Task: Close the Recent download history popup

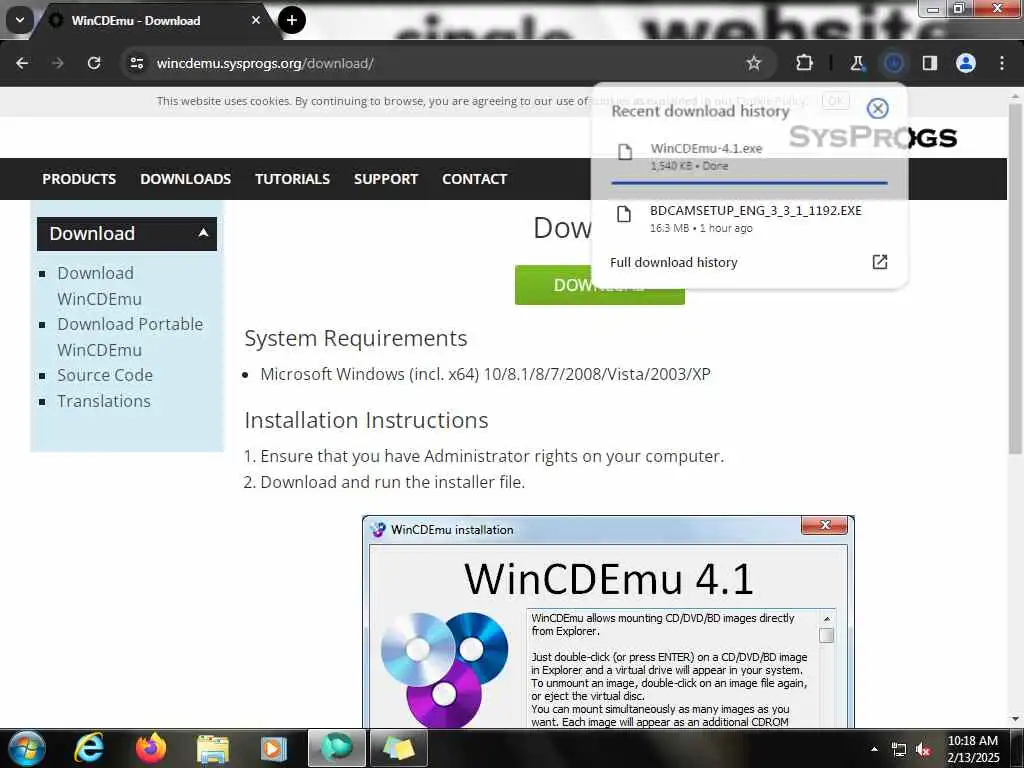Action: (x=878, y=108)
